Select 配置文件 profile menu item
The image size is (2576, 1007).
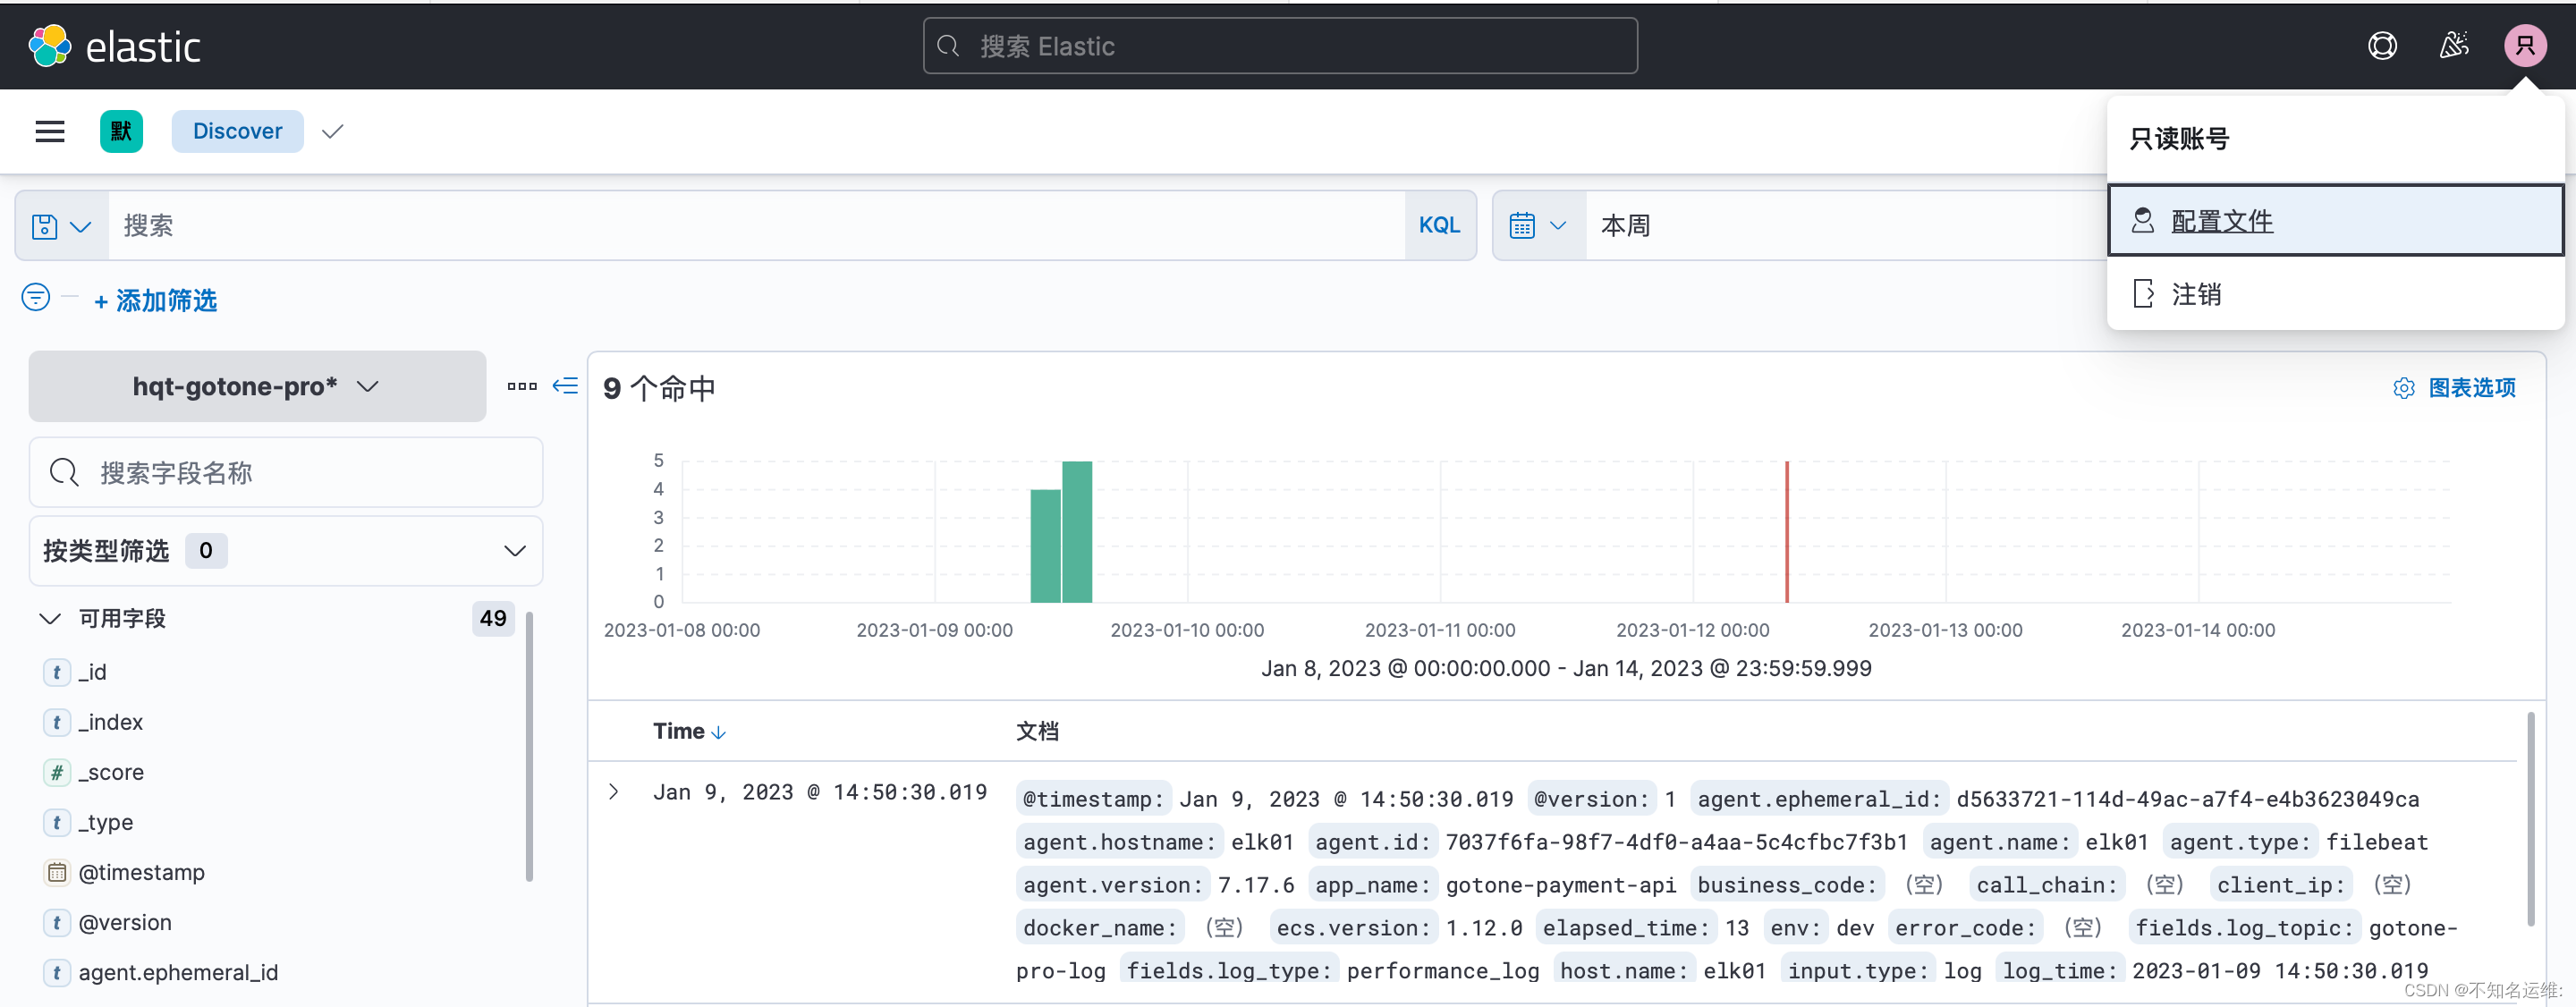click(x=2221, y=221)
